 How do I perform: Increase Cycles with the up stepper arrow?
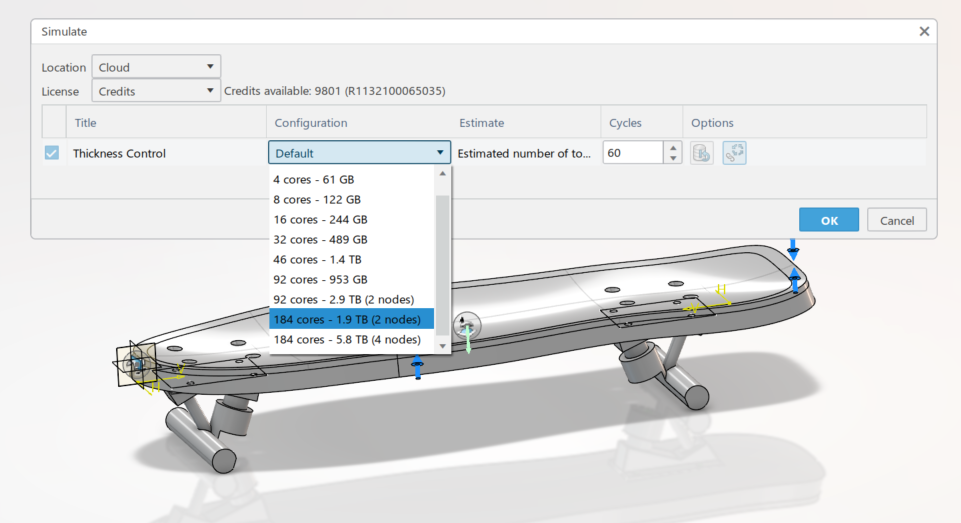point(673,148)
